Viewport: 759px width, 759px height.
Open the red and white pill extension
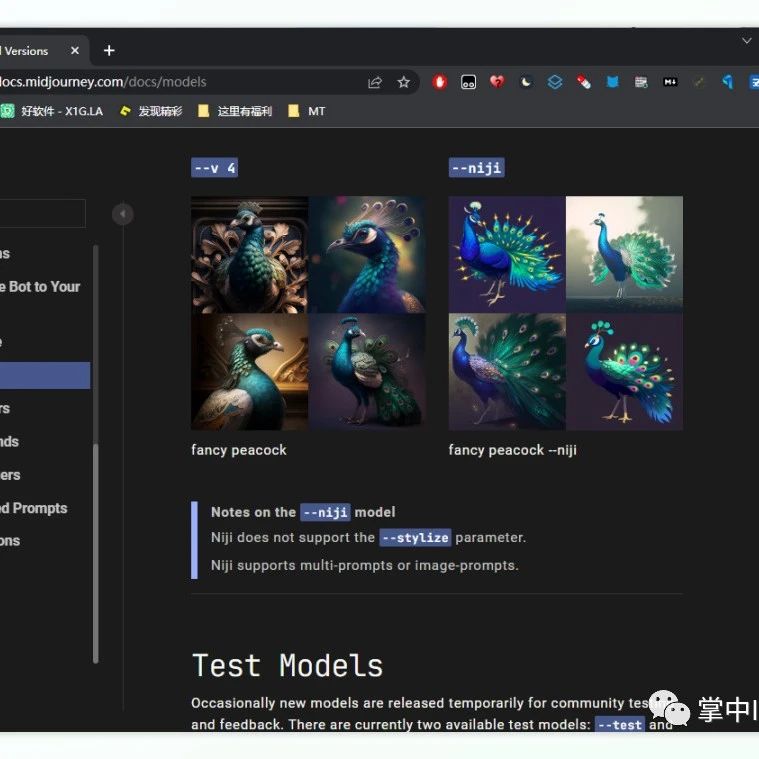(x=583, y=82)
